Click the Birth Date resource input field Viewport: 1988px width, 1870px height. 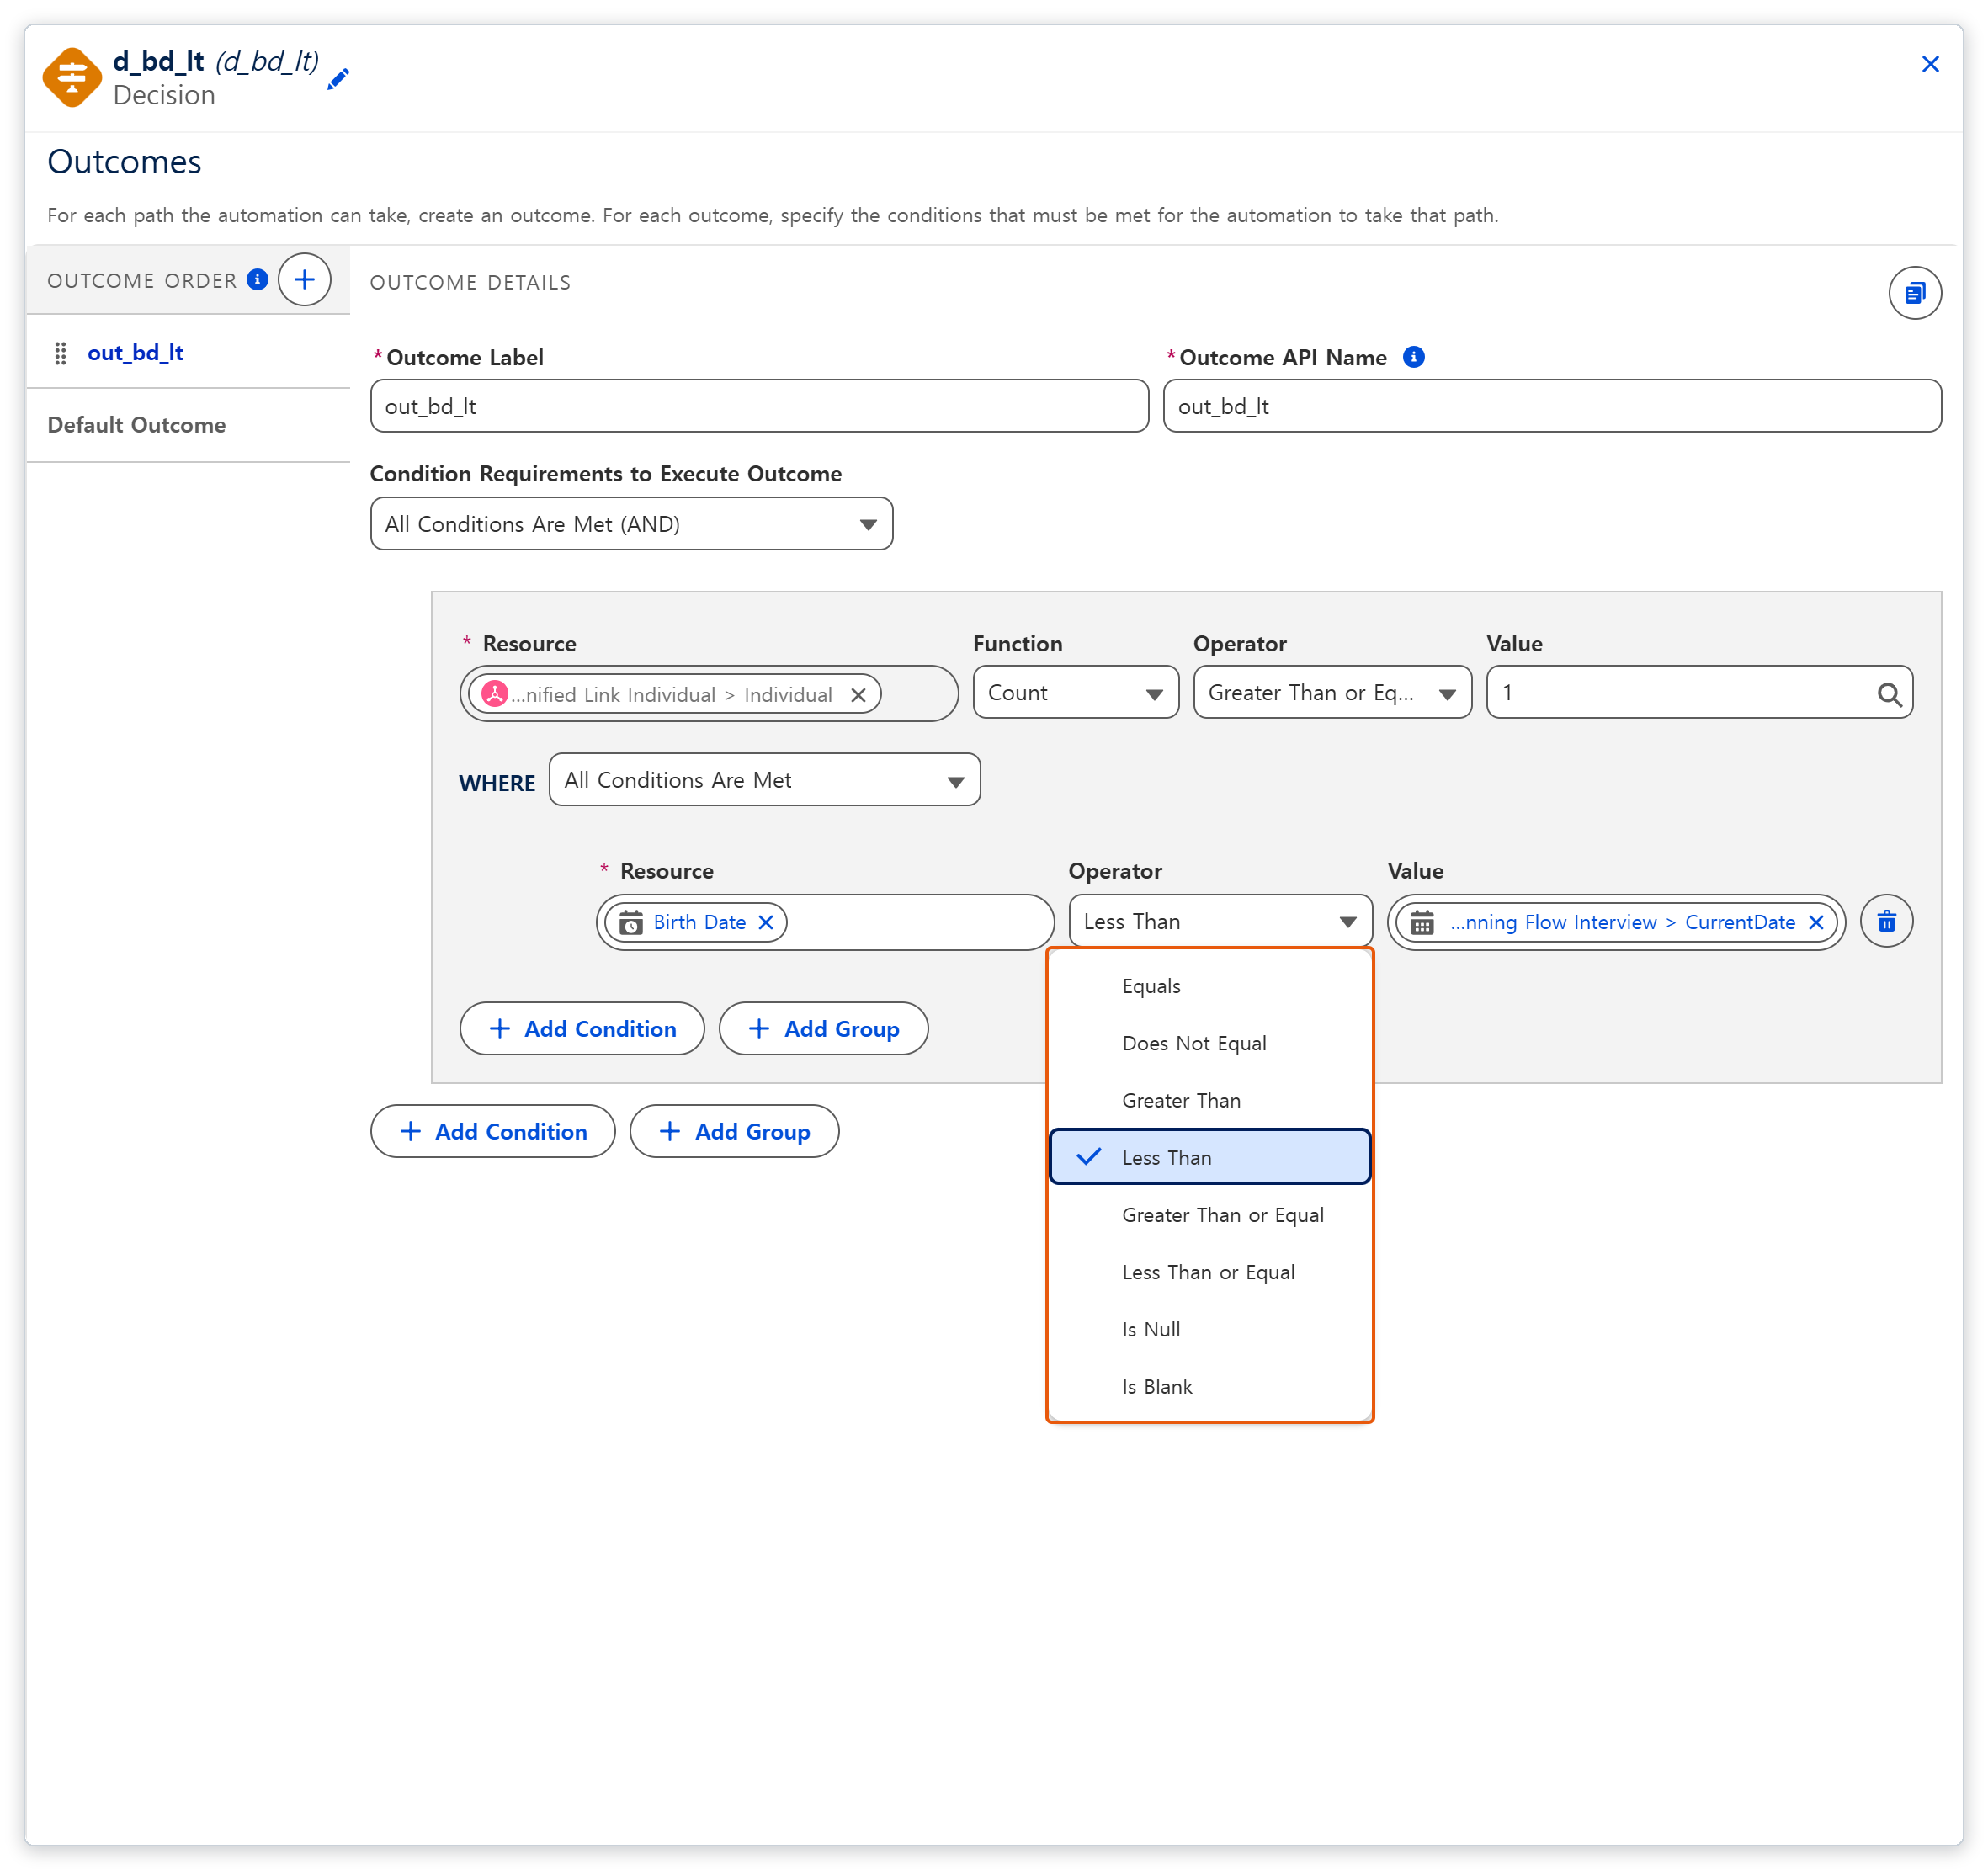[825, 922]
